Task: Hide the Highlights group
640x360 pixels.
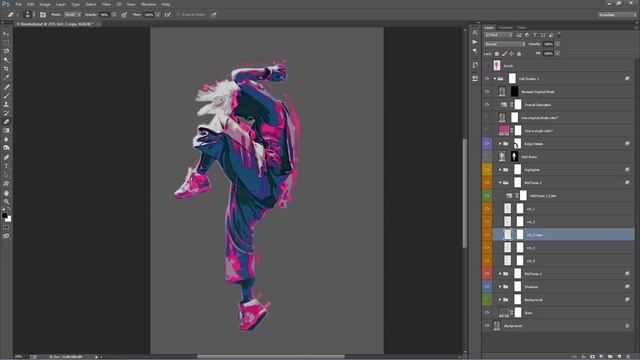Action: point(487,169)
